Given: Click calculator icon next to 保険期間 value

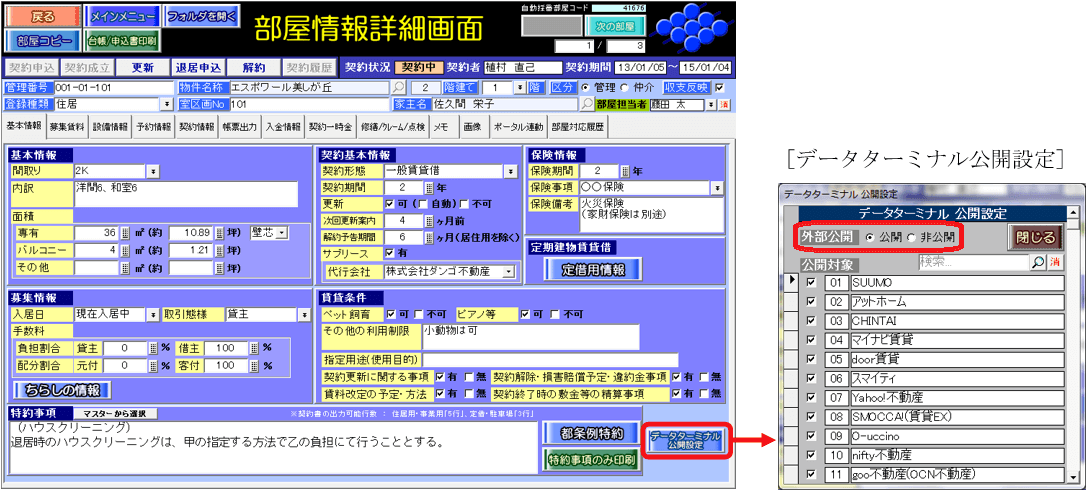Looking at the screenshot, I should tap(625, 171).
